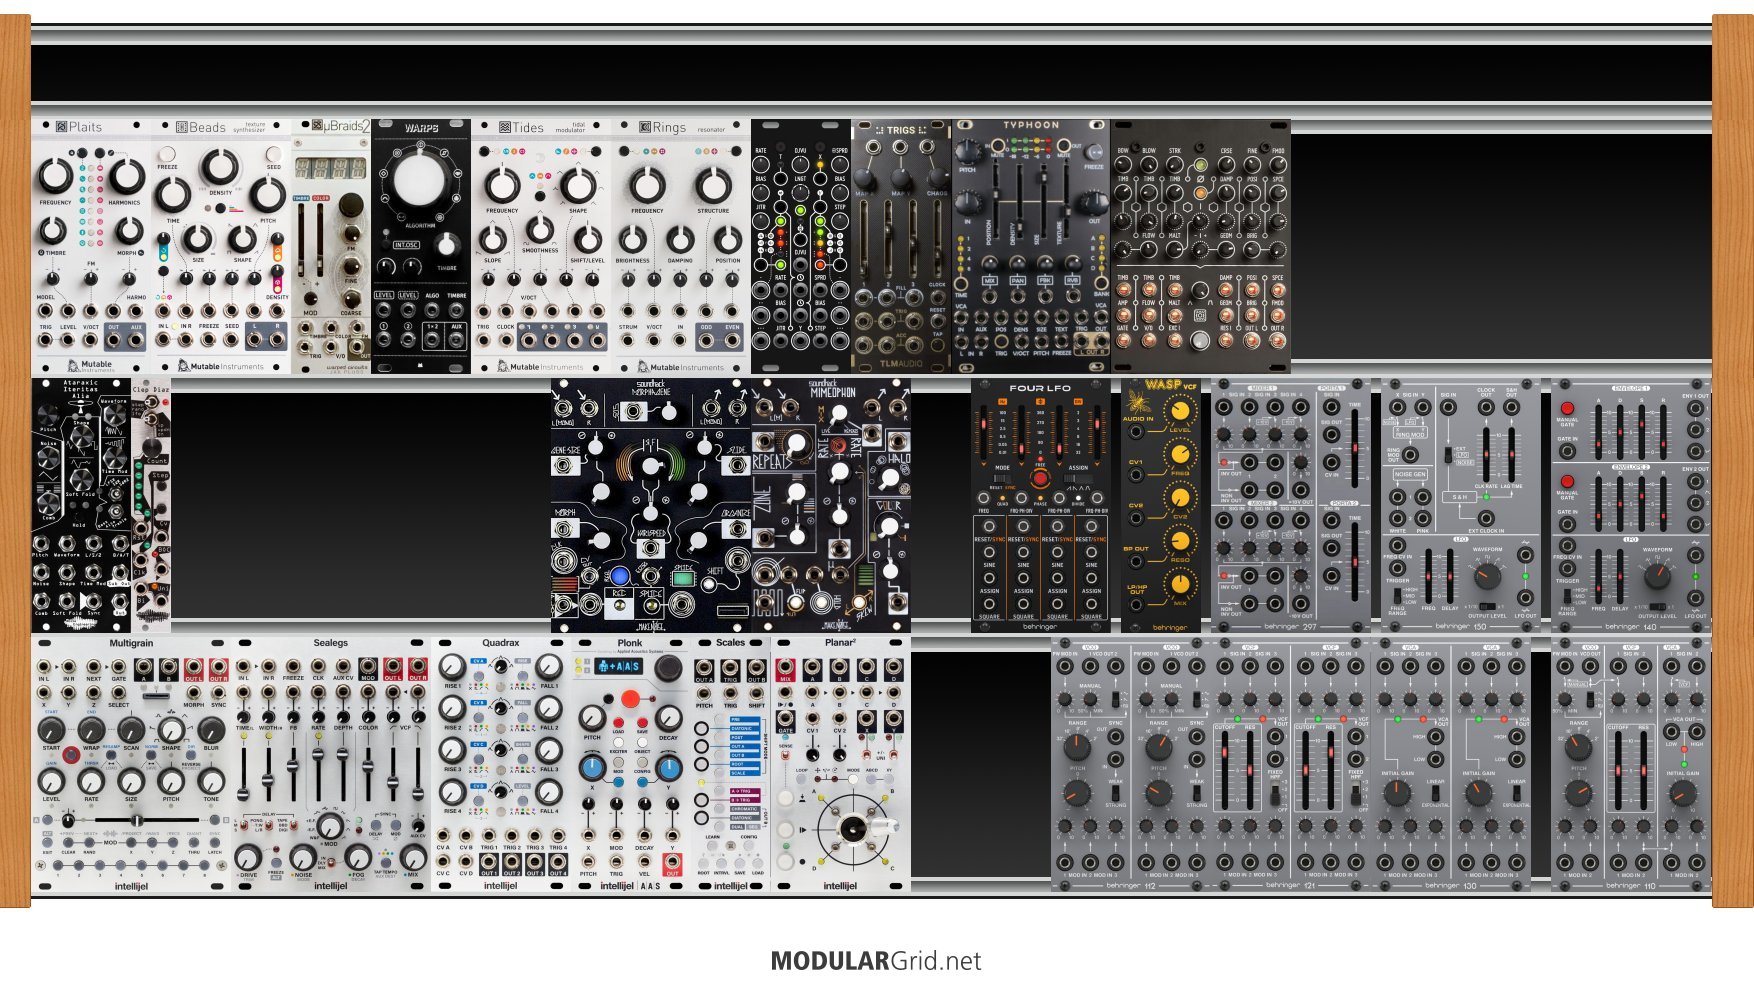Select the Mimeophon module panel
1754x982 pixels.
[831, 505]
